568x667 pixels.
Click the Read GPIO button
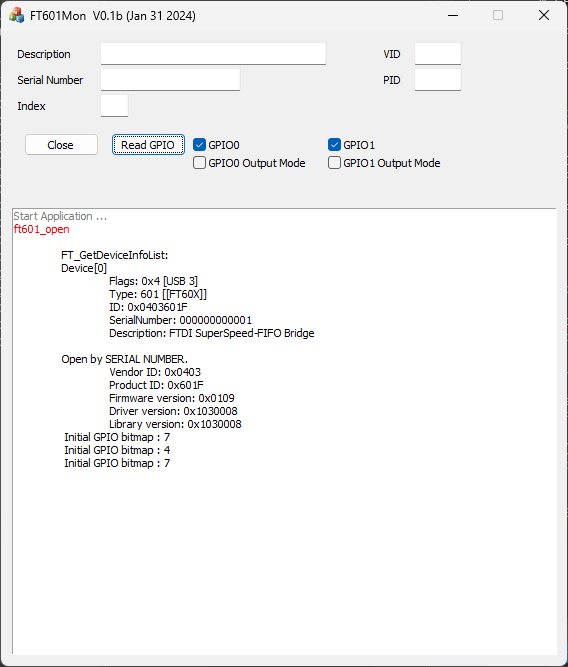148,145
